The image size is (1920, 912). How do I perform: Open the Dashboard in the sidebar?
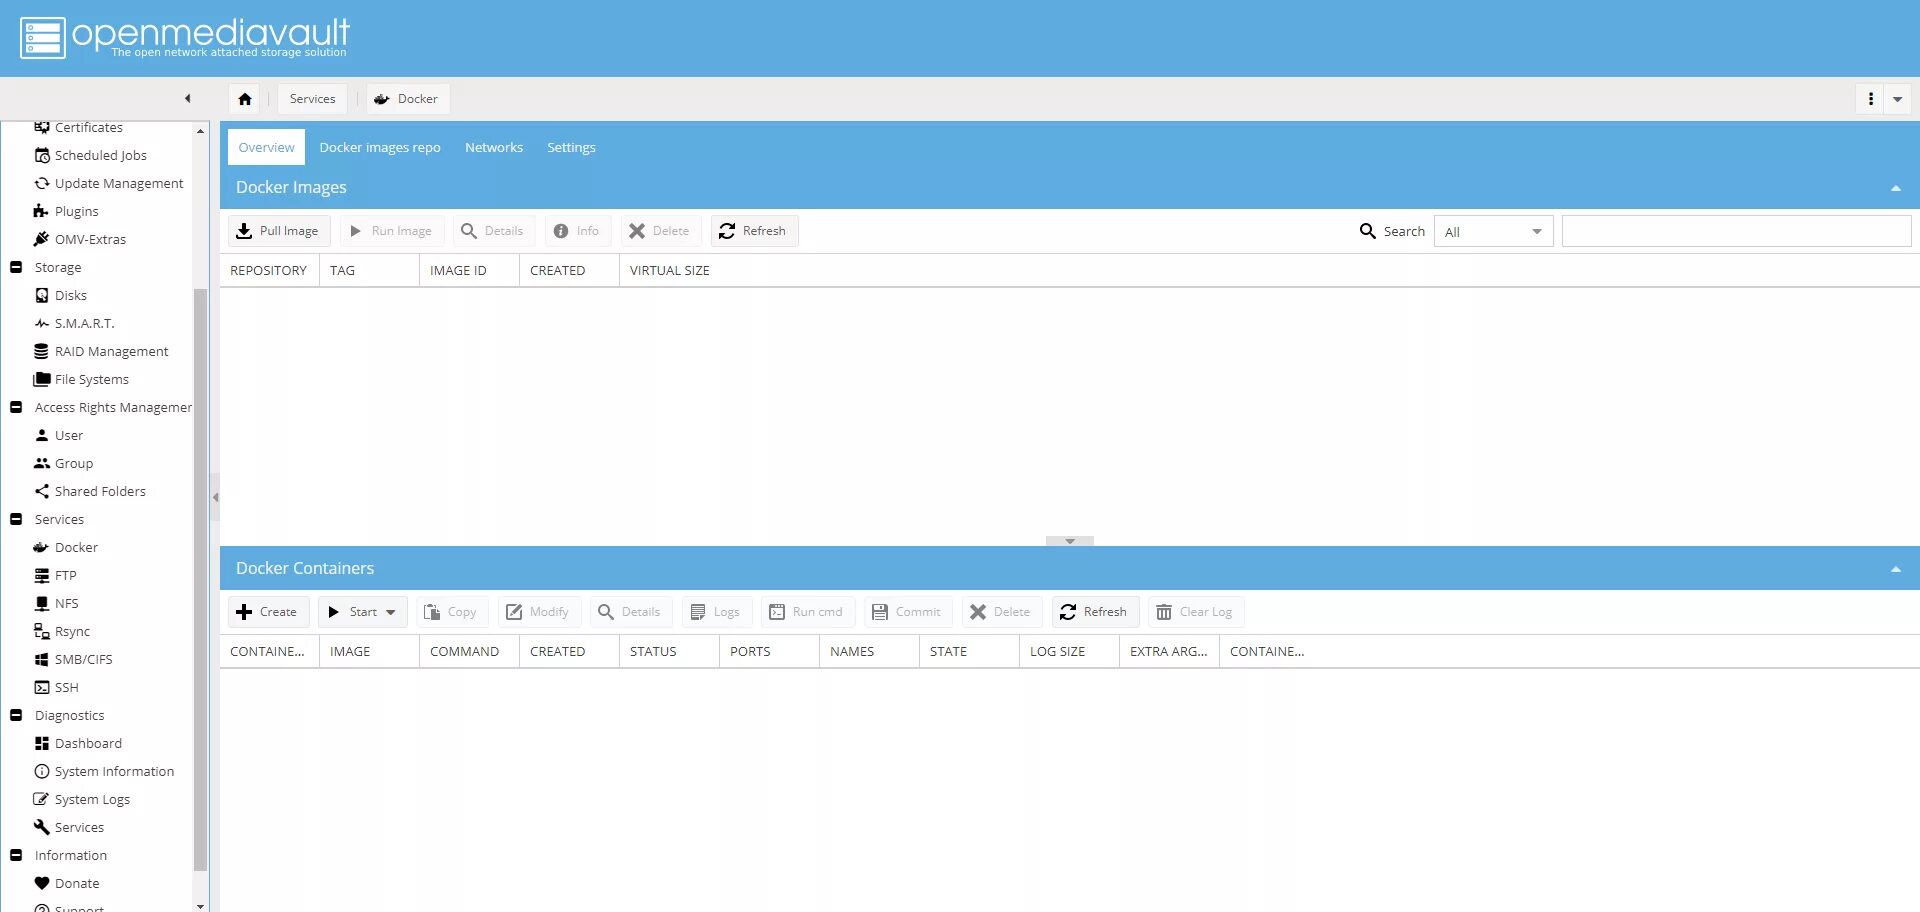[x=88, y=743]
